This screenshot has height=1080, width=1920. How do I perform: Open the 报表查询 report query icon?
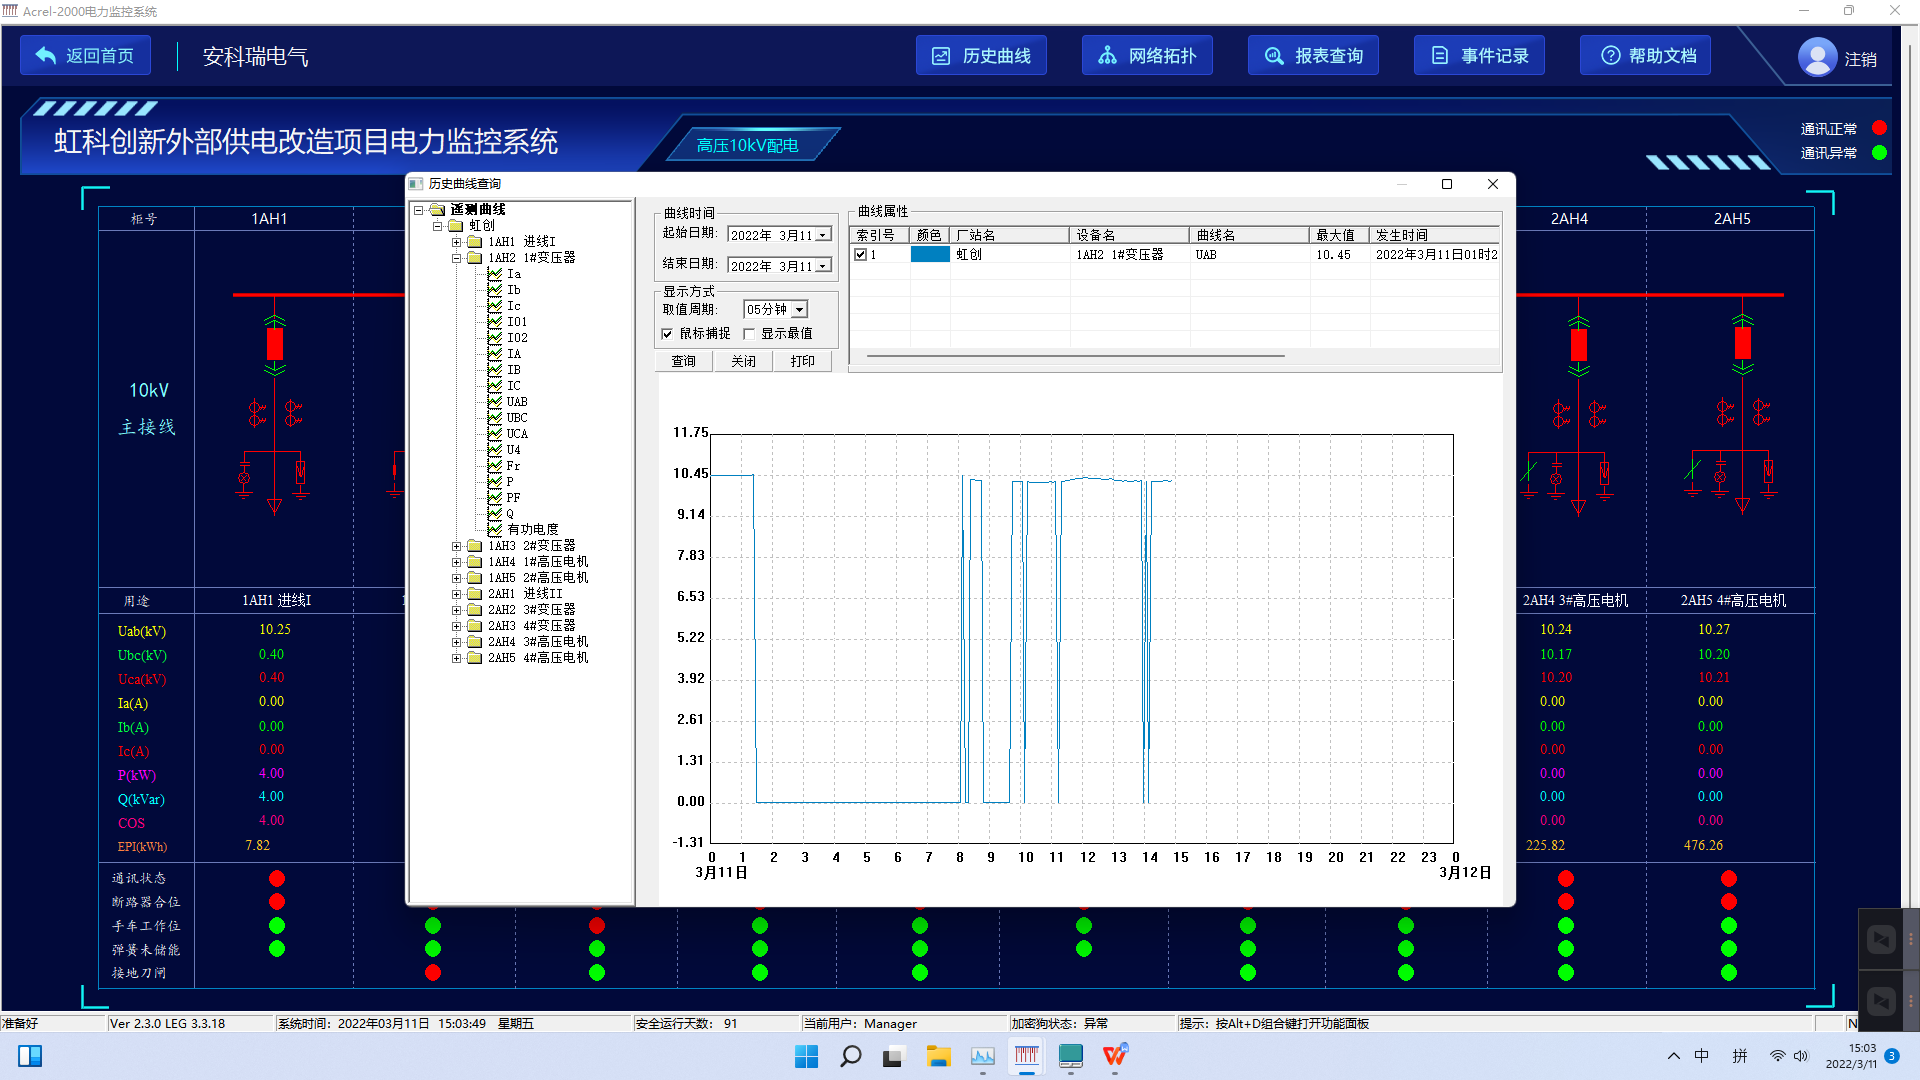point(1274,56)
